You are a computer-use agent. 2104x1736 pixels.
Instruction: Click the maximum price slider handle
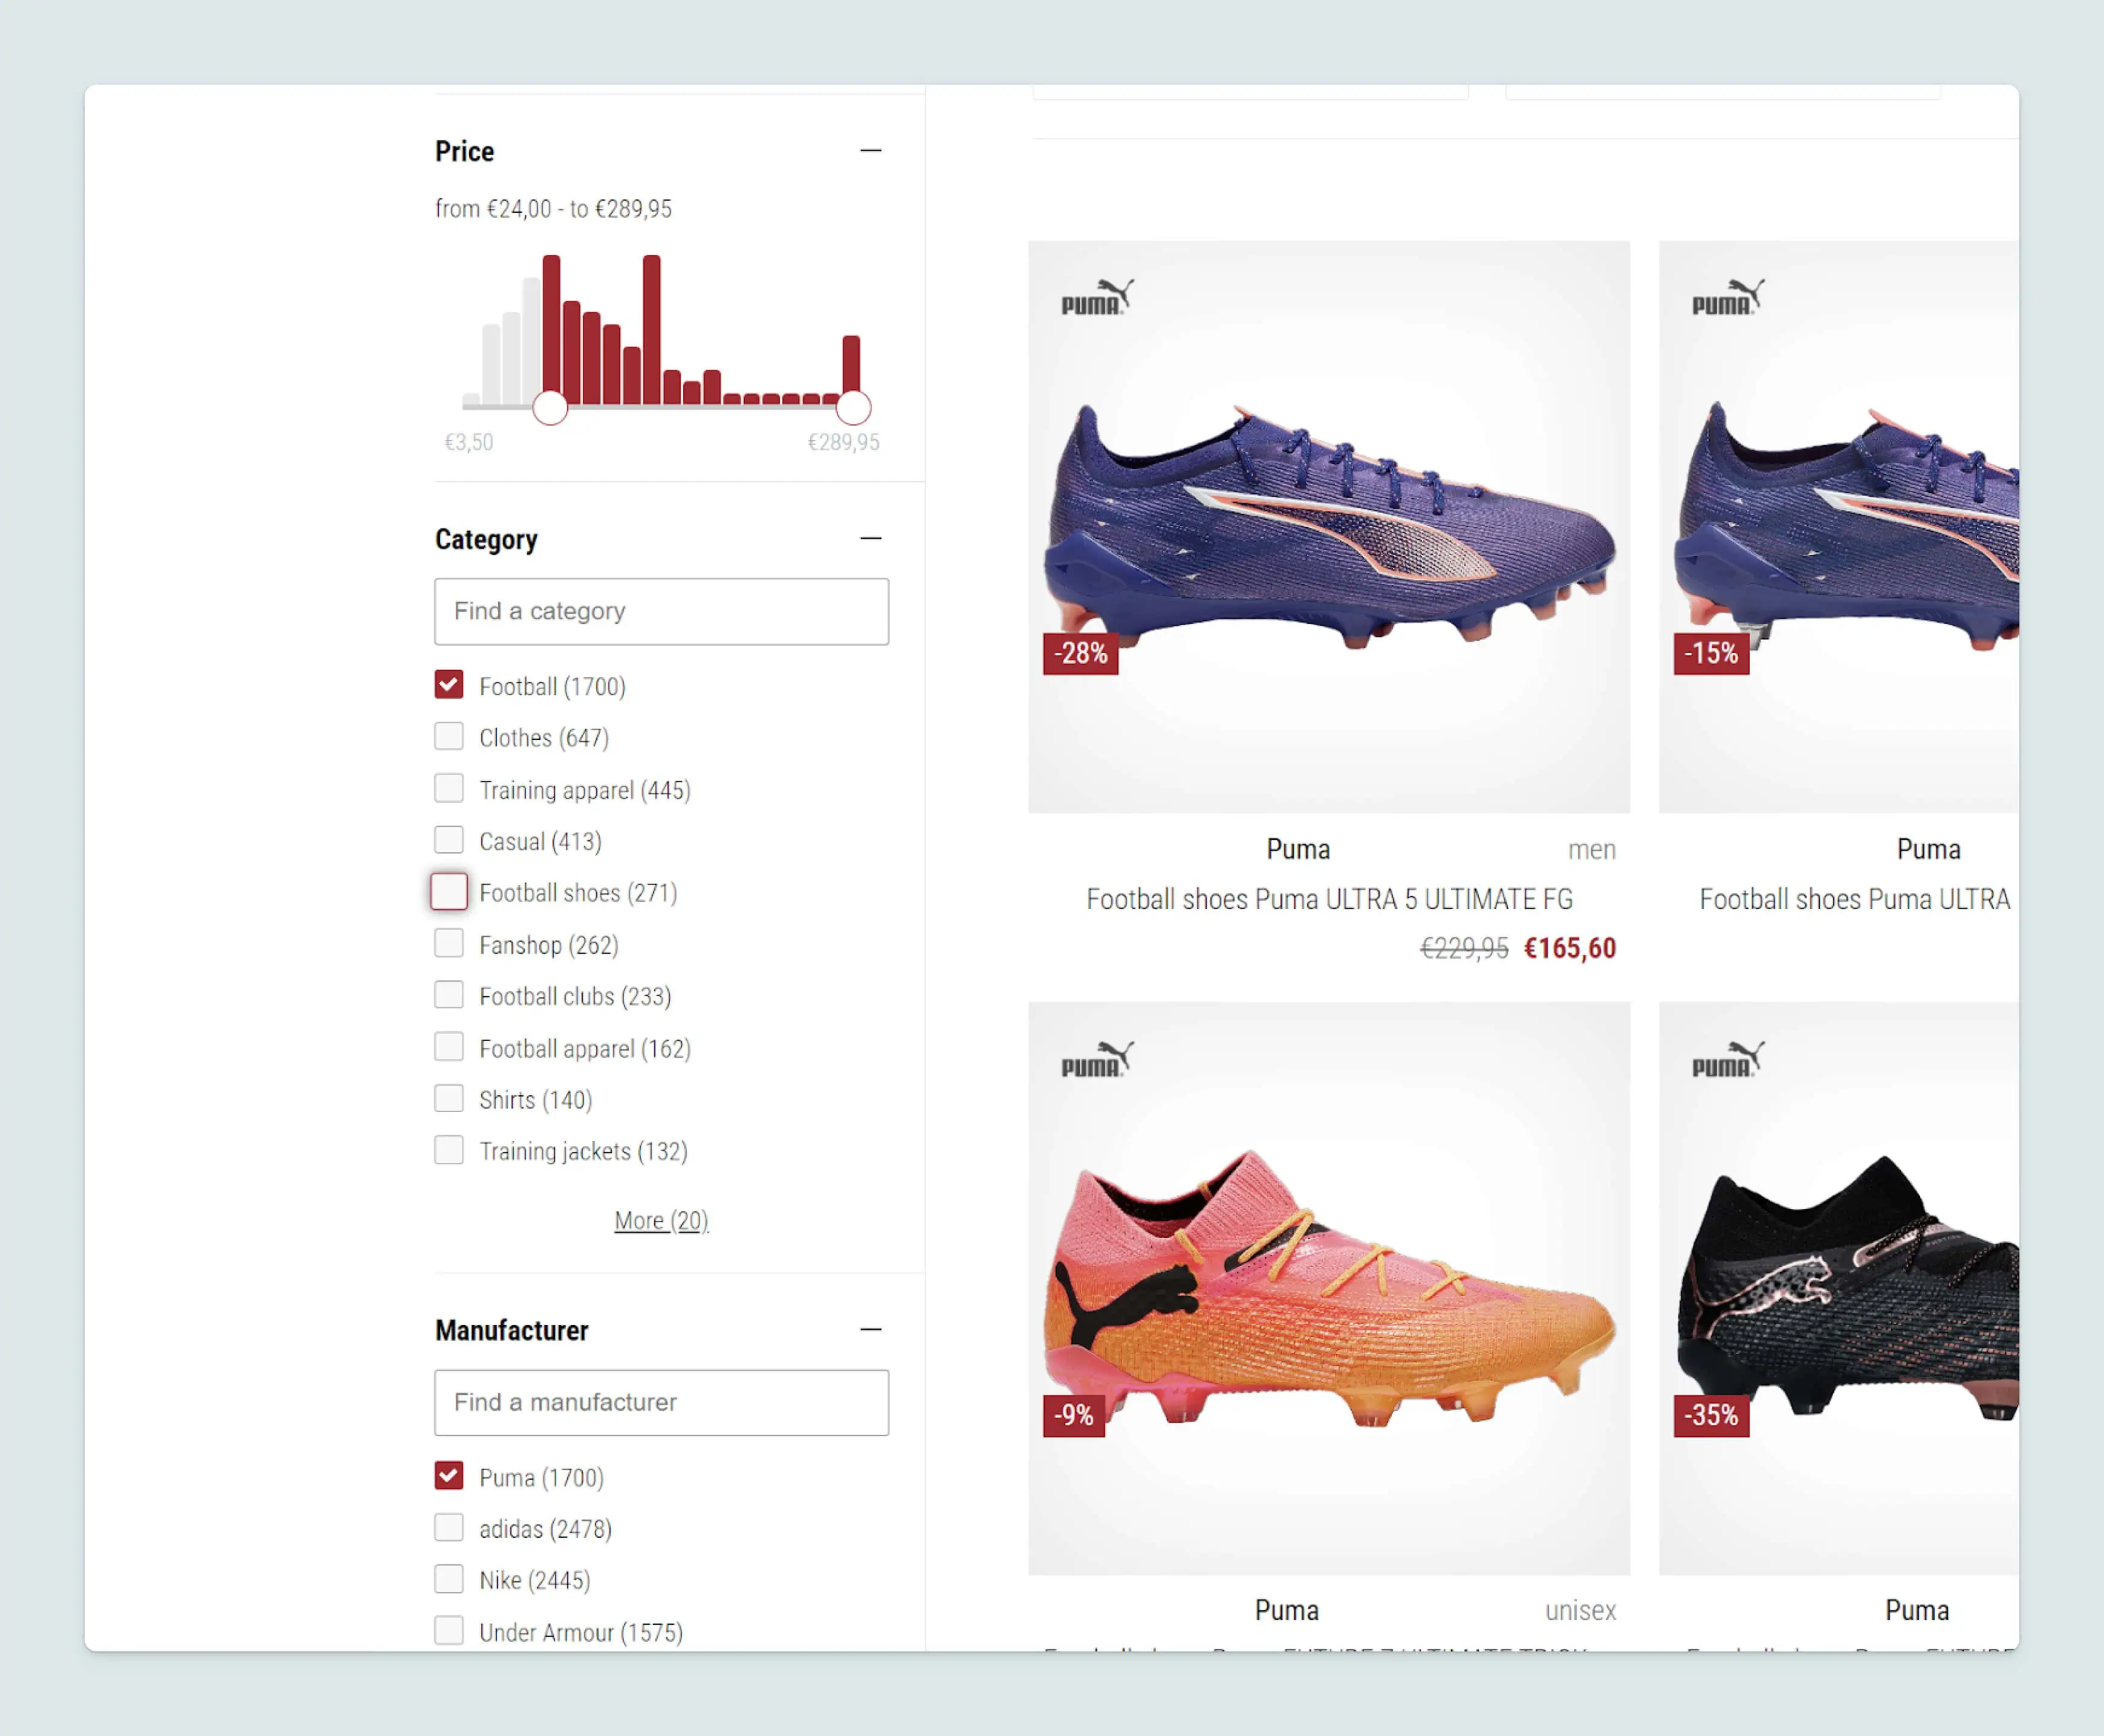853,407
